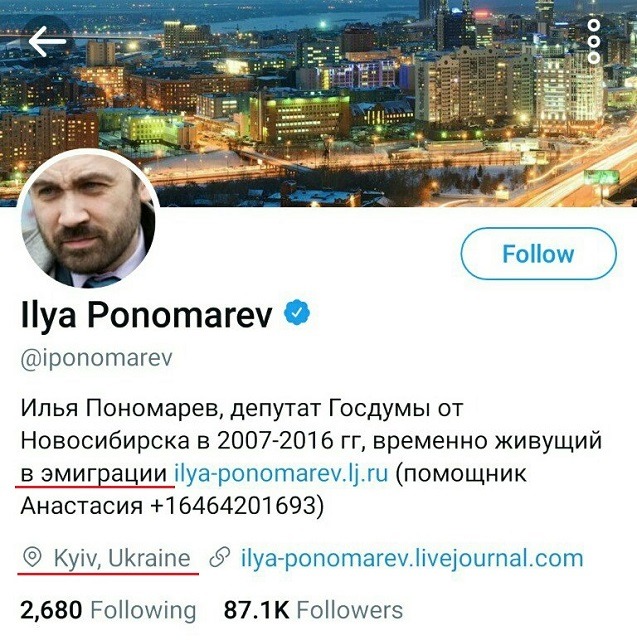
Task: Tap the back arrow icon
Action: (47, 41)
